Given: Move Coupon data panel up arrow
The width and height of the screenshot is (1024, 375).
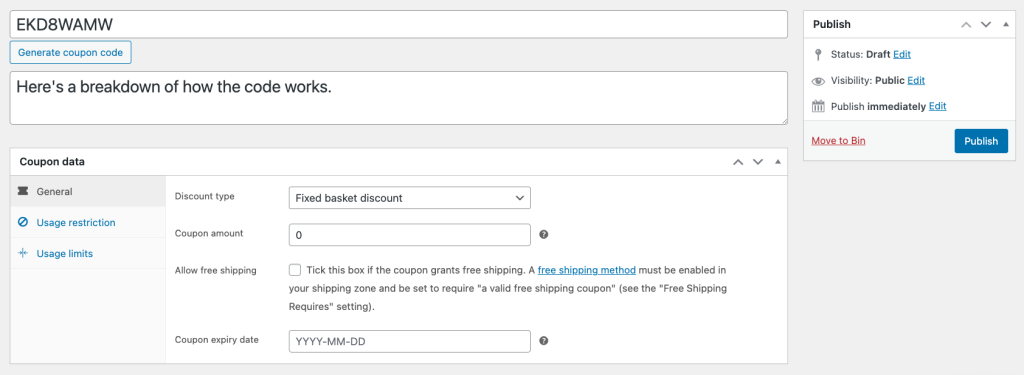Looking at the screenshot, I should pyautogui.click(x=738, y=162).
